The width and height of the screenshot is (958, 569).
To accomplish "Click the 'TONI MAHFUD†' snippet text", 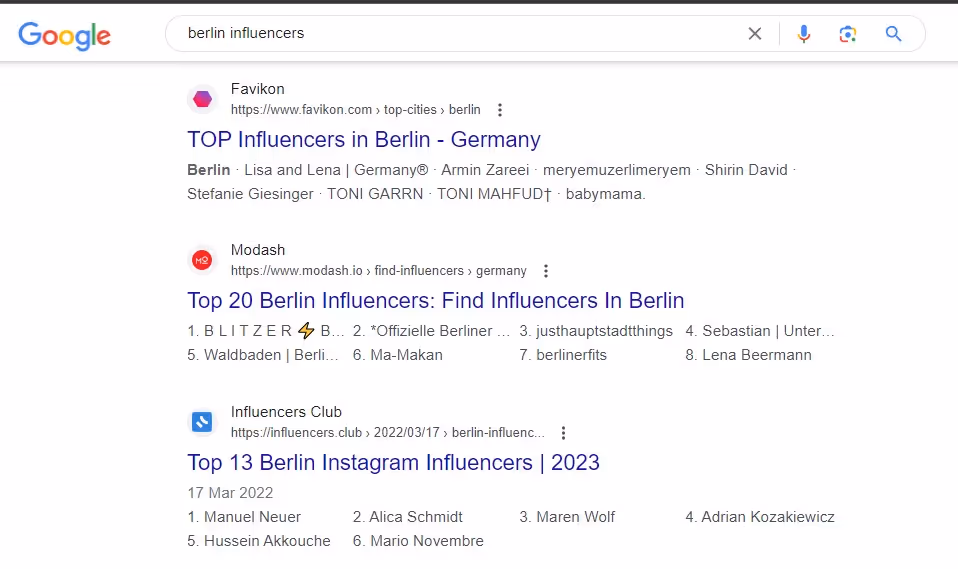I will click(x=494, y=194).
